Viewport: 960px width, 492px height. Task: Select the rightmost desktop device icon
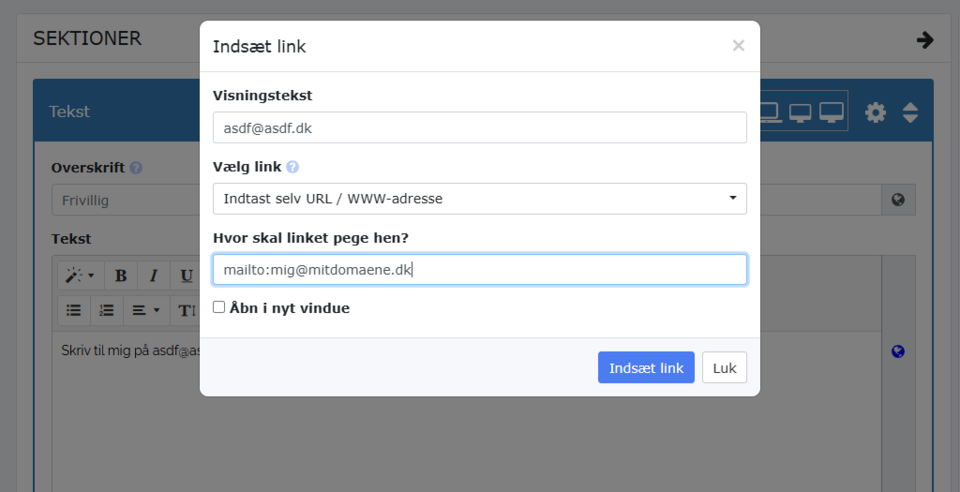832,112
